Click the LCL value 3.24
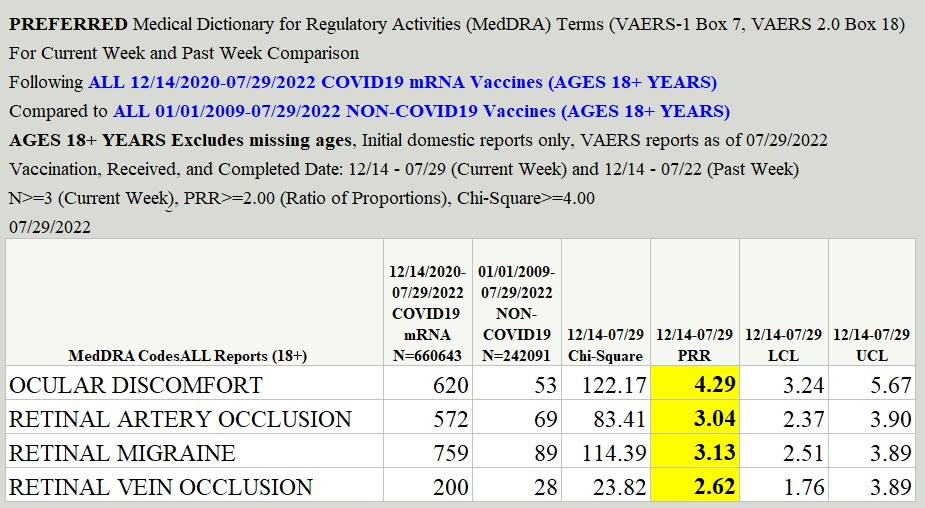This screenshot has height=508, width=925. (x=784, y=384)
